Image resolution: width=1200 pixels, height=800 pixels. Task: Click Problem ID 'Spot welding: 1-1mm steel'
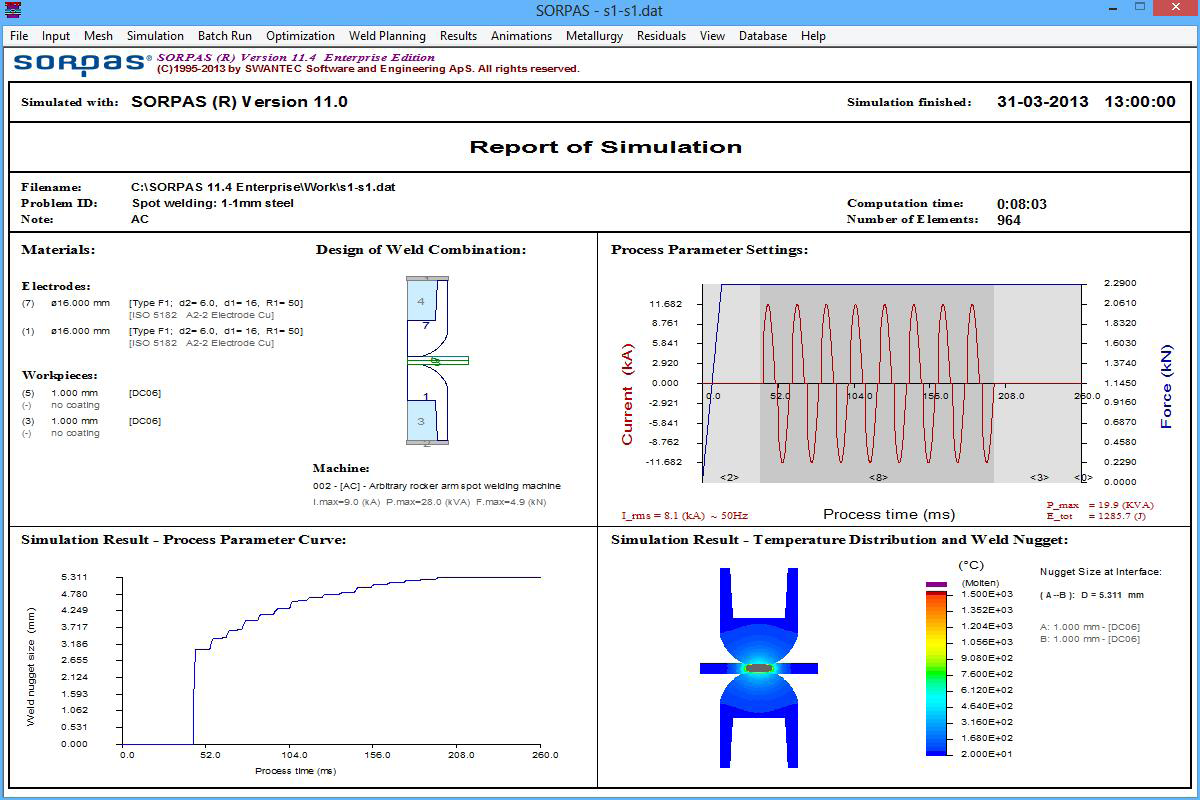click(213, 203)
